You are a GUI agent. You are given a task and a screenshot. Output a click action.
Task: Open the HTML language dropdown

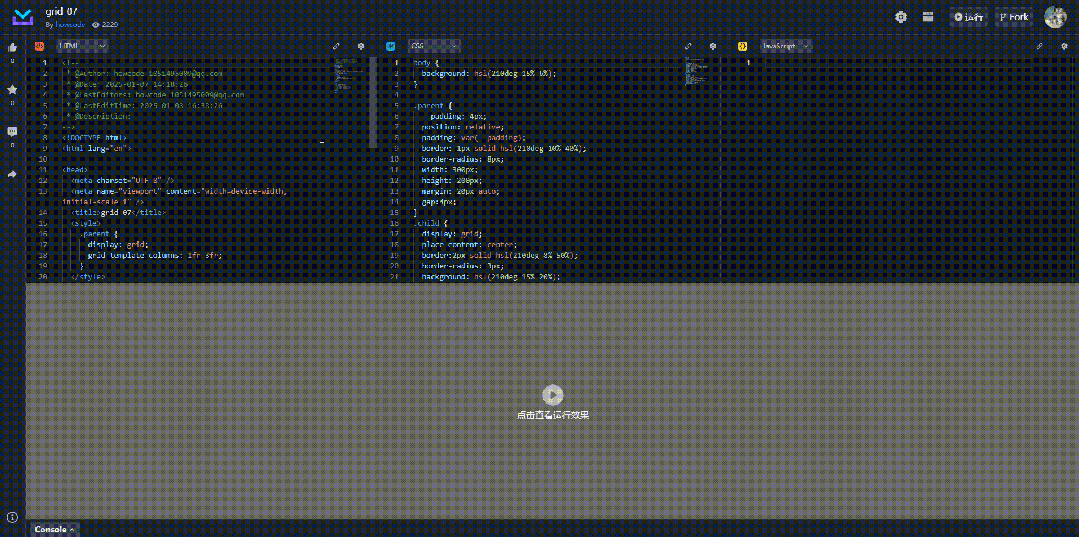83,46
